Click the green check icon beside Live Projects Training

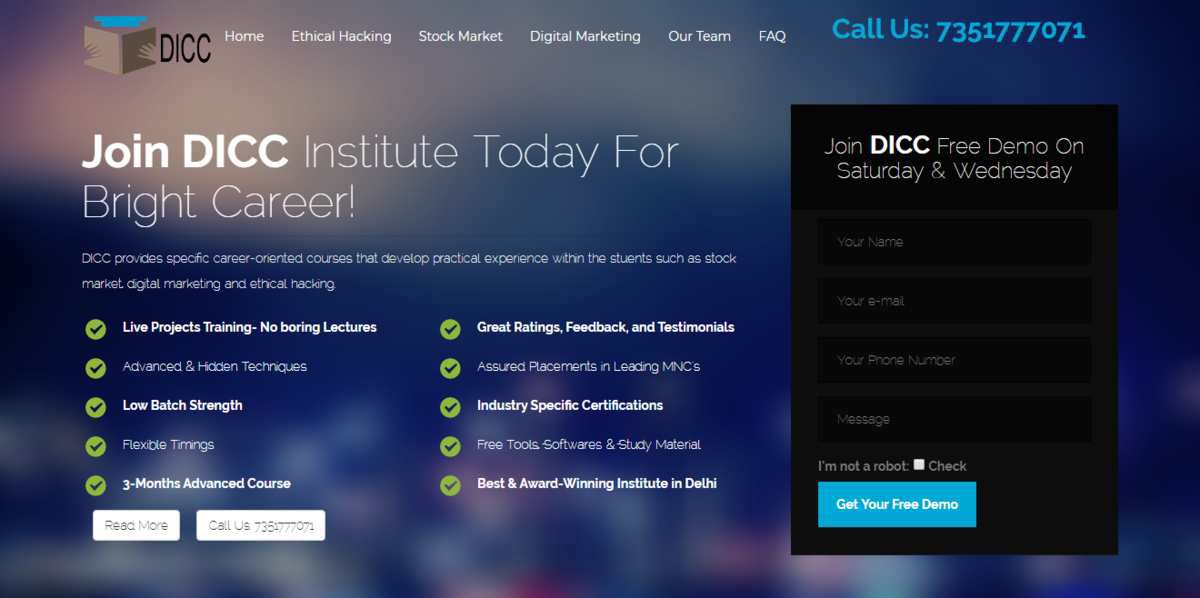pyautogui.click(x=96, y=329)
